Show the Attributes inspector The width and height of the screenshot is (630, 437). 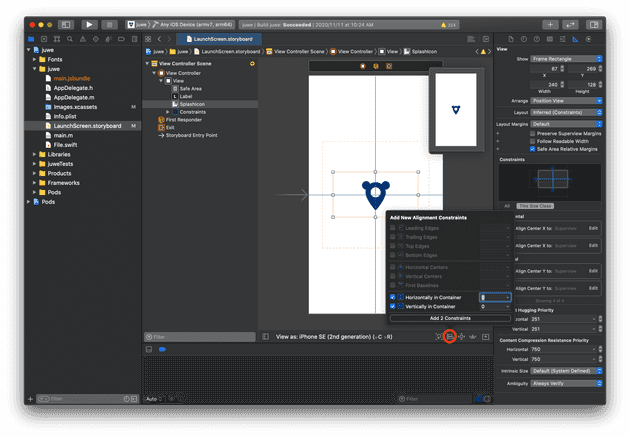tap(562, 39)
